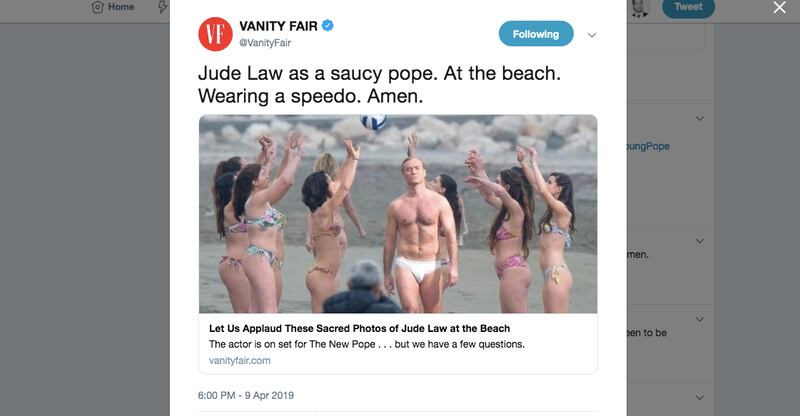Click the blue verified badge beside Vanity Fair
This screenshot has height=416, width=800.
[x=328, y=25]
